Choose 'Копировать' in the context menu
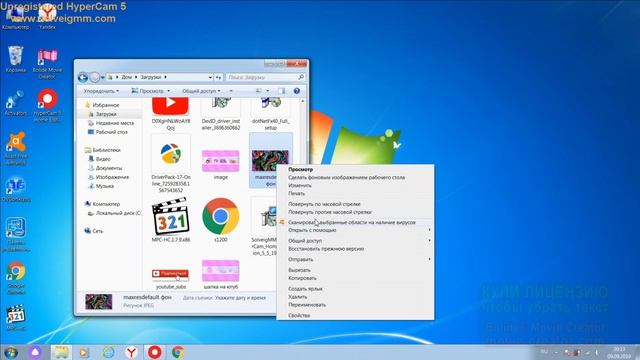The height and width of the screenshot is (360, 640). (302, 278)
